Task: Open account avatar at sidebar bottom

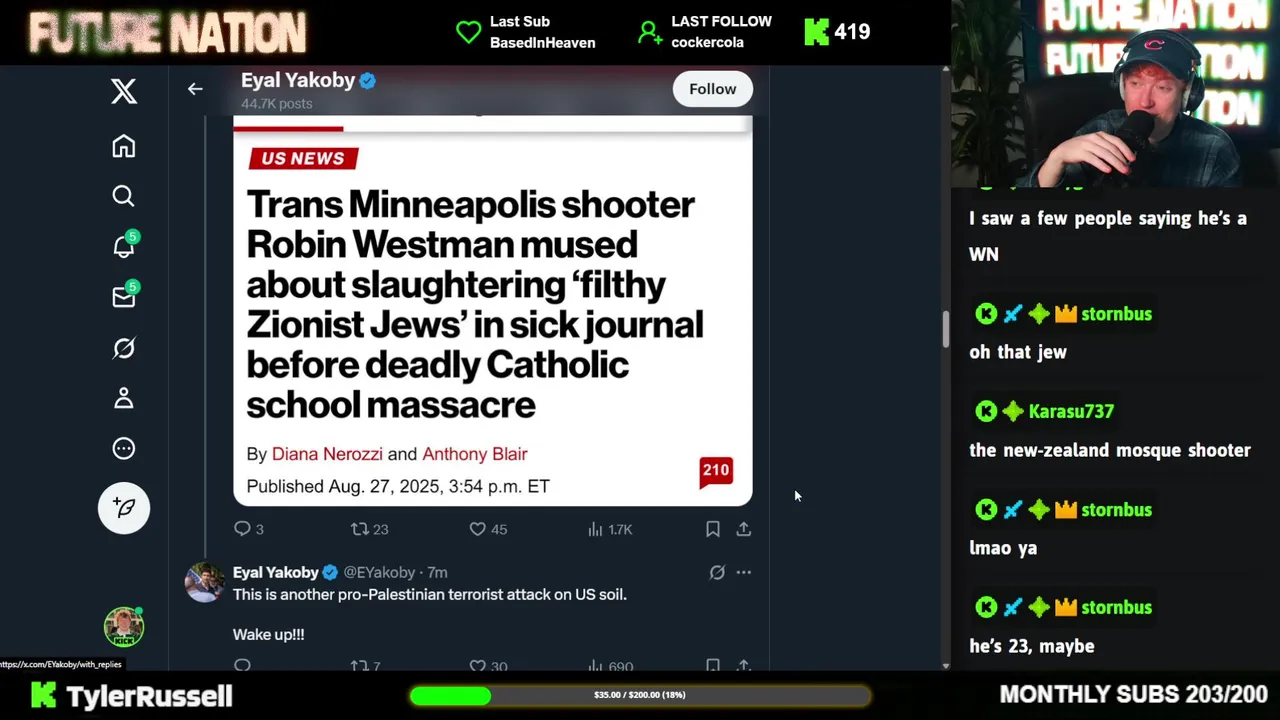Action: (124, 627)
